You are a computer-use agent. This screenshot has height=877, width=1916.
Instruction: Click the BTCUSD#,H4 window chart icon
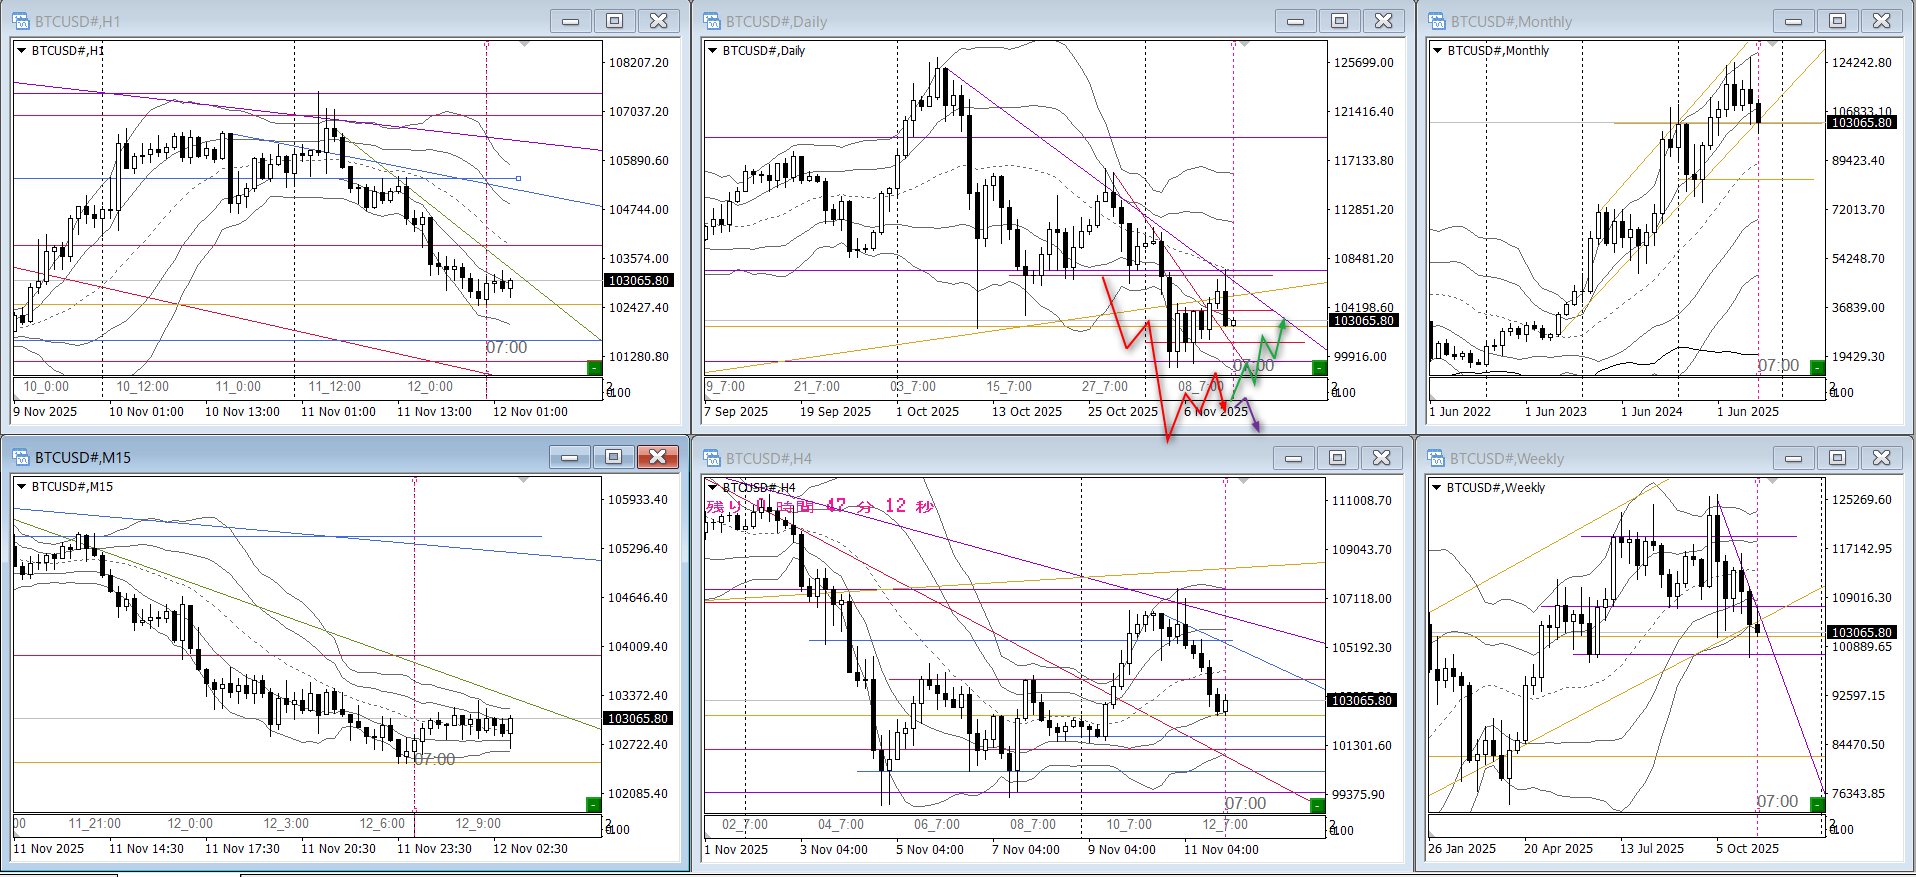click(712, 458)
